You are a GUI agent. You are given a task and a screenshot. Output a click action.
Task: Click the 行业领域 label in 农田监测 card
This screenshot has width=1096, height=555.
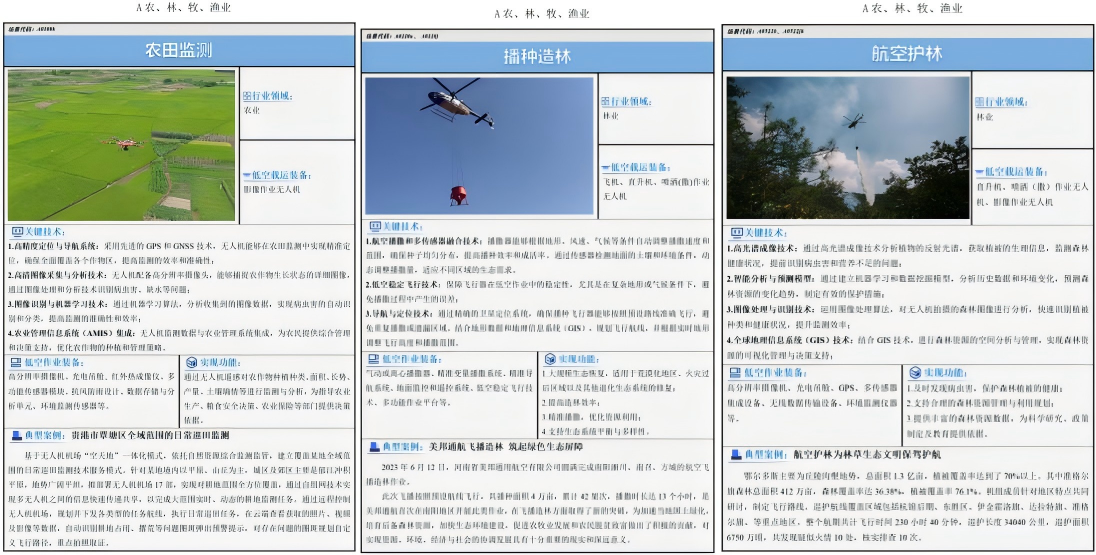pyautogui.click(x=272, y=96)
